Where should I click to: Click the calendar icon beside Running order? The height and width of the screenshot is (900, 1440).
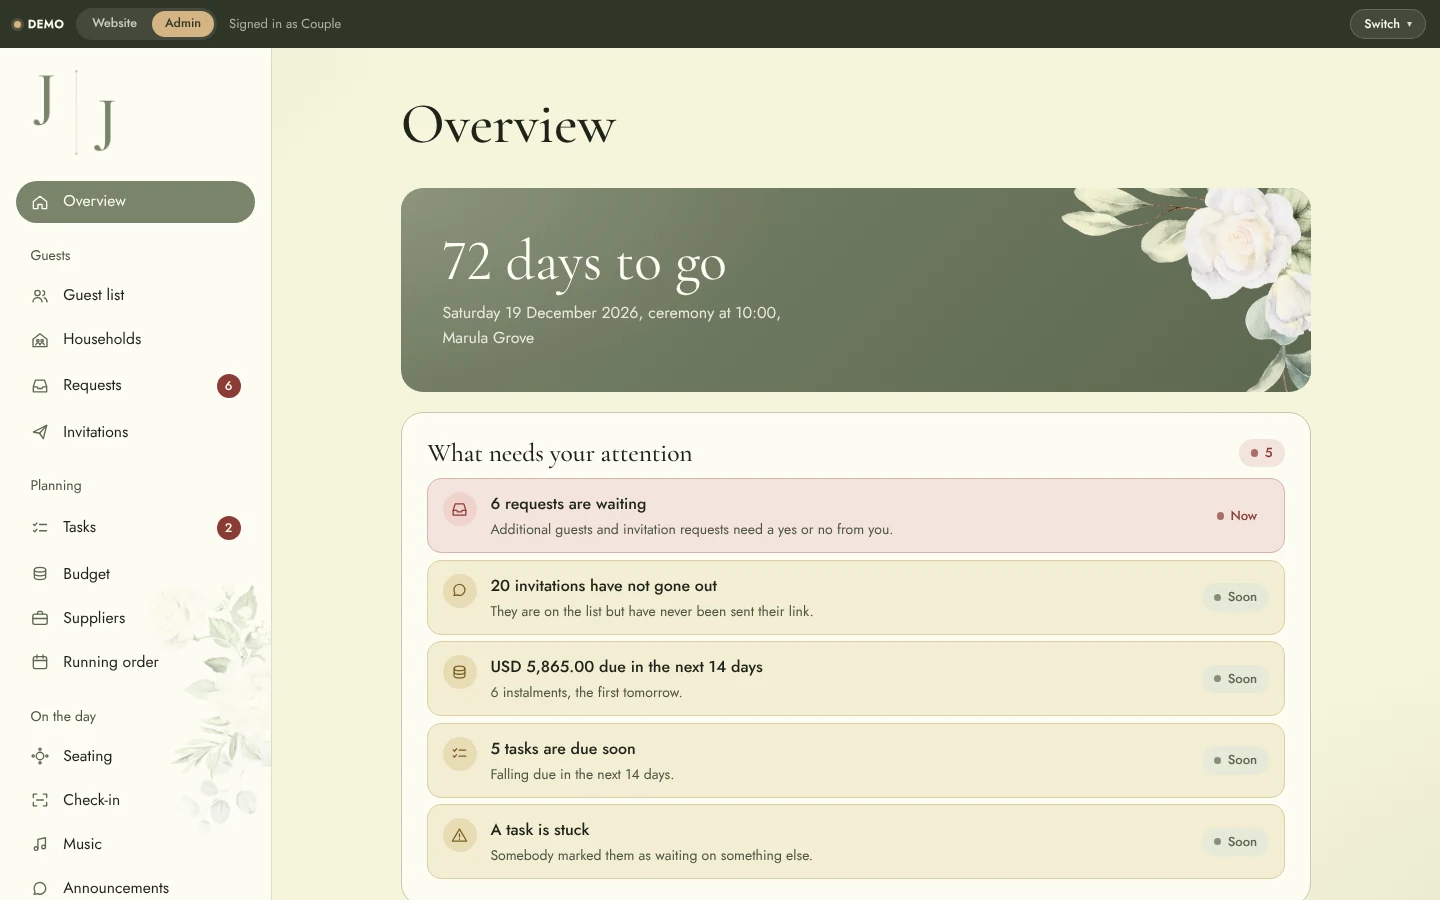click(x=40, y=662)
